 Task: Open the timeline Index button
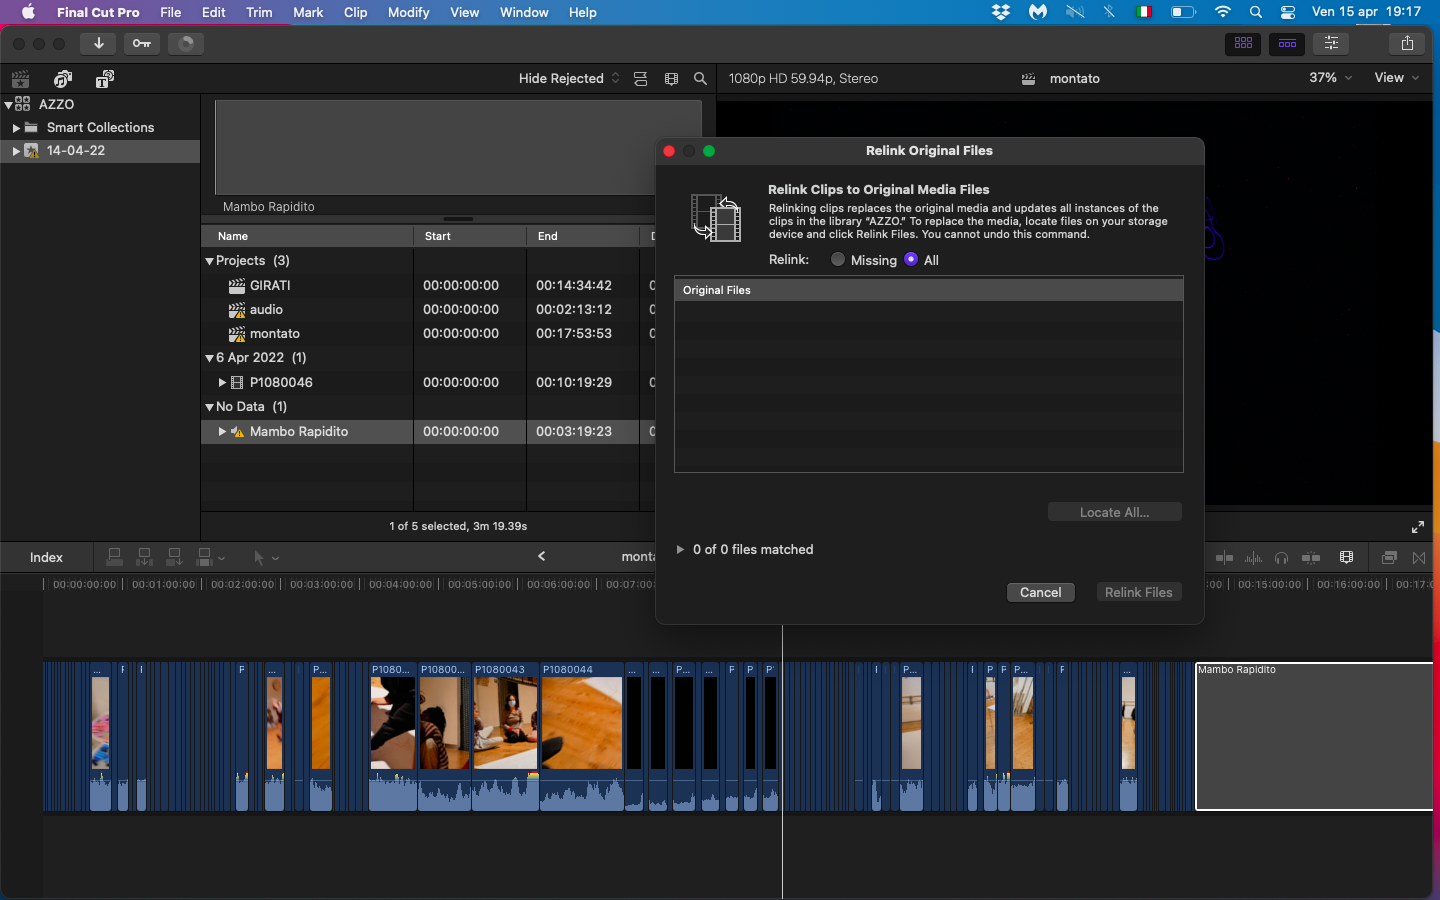46,557
